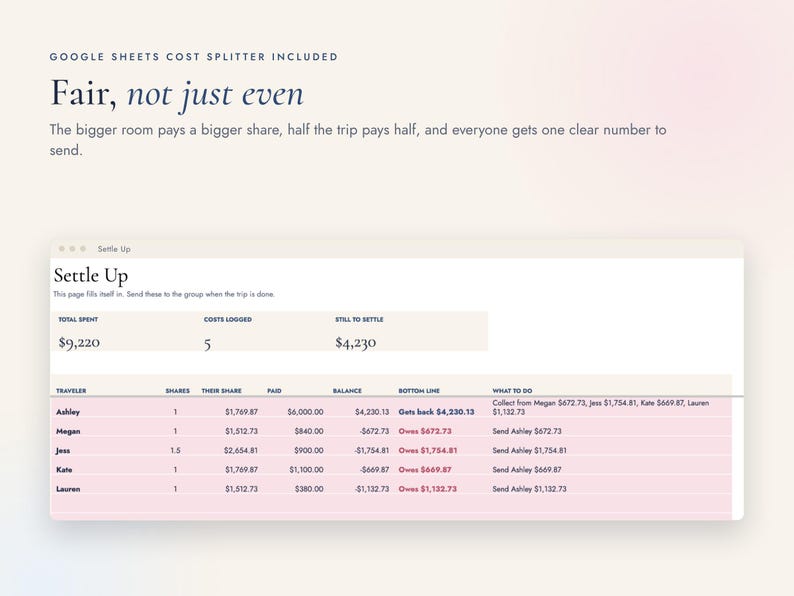Click the BALANCE column header
Image resolution: width=794 pixels, height=596 pixels.
[x=347, y=391]
